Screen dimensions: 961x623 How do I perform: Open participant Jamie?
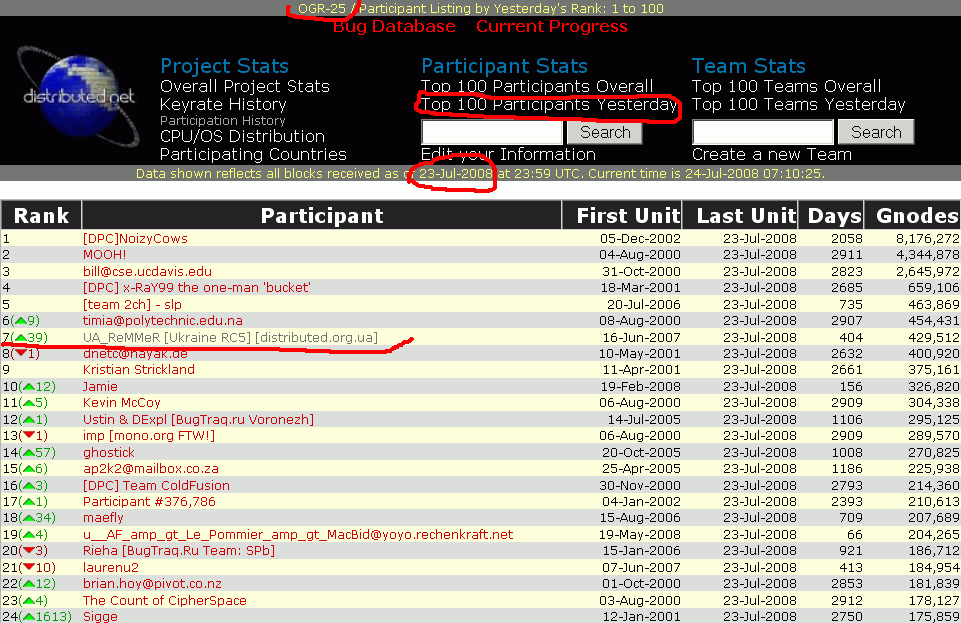[100, 387]
